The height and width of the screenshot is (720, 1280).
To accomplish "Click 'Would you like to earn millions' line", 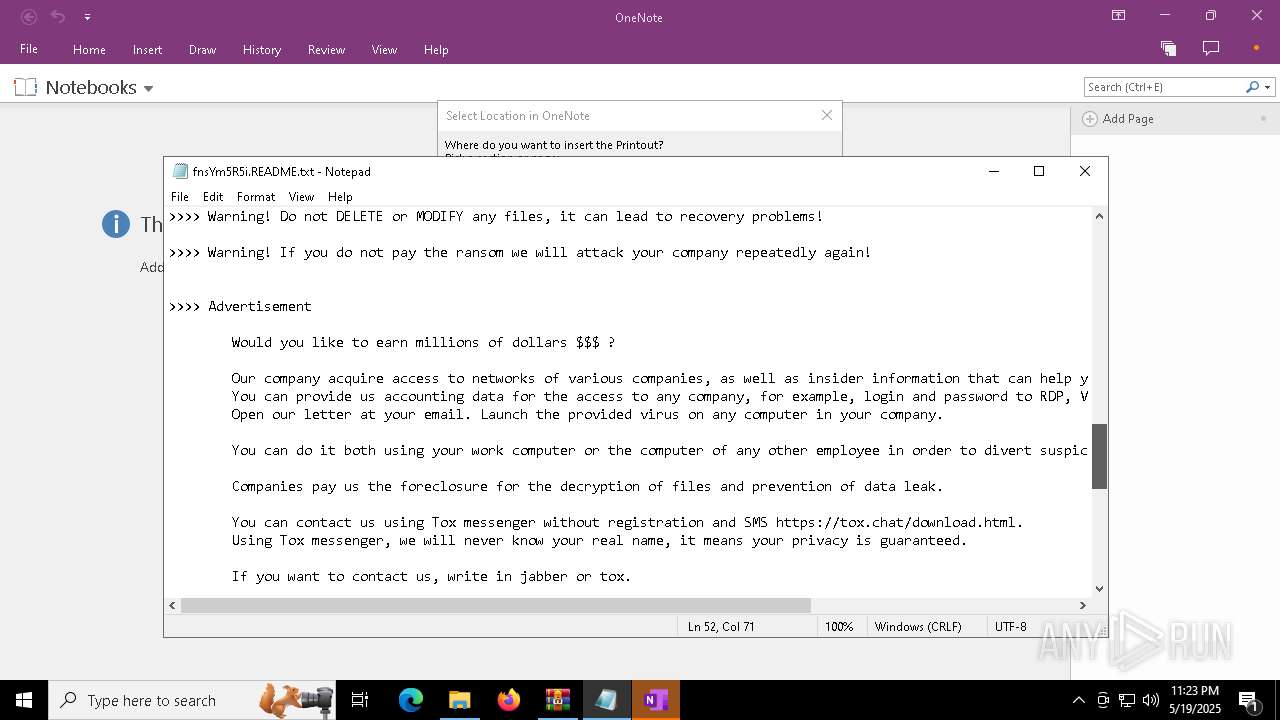I will [x=423, y=342].
